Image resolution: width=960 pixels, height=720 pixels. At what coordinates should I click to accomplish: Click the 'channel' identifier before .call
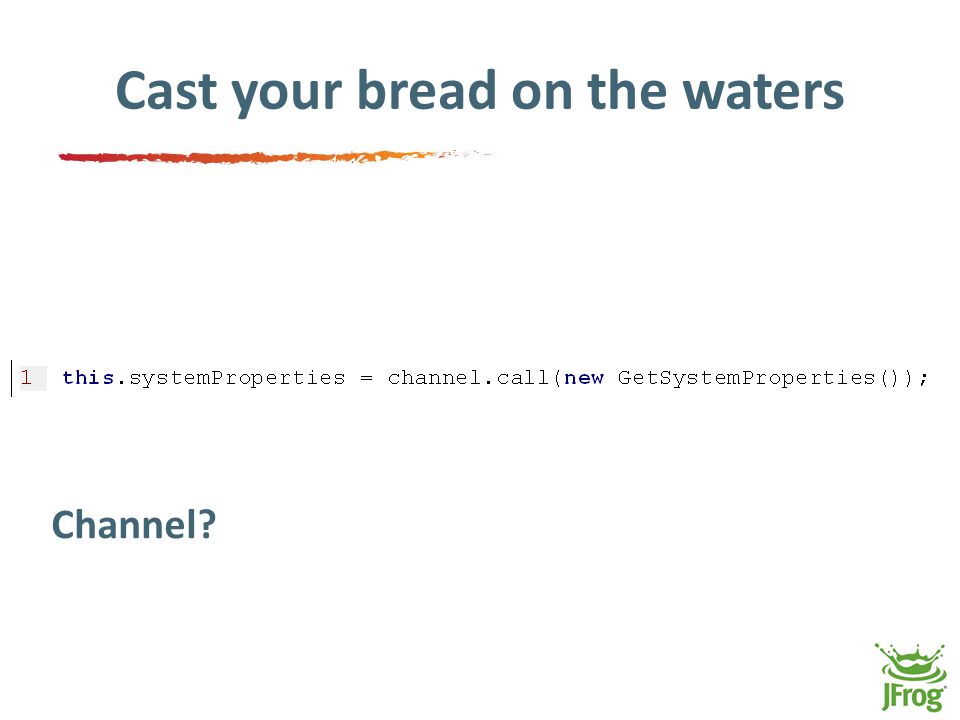(x=435, y=378)
